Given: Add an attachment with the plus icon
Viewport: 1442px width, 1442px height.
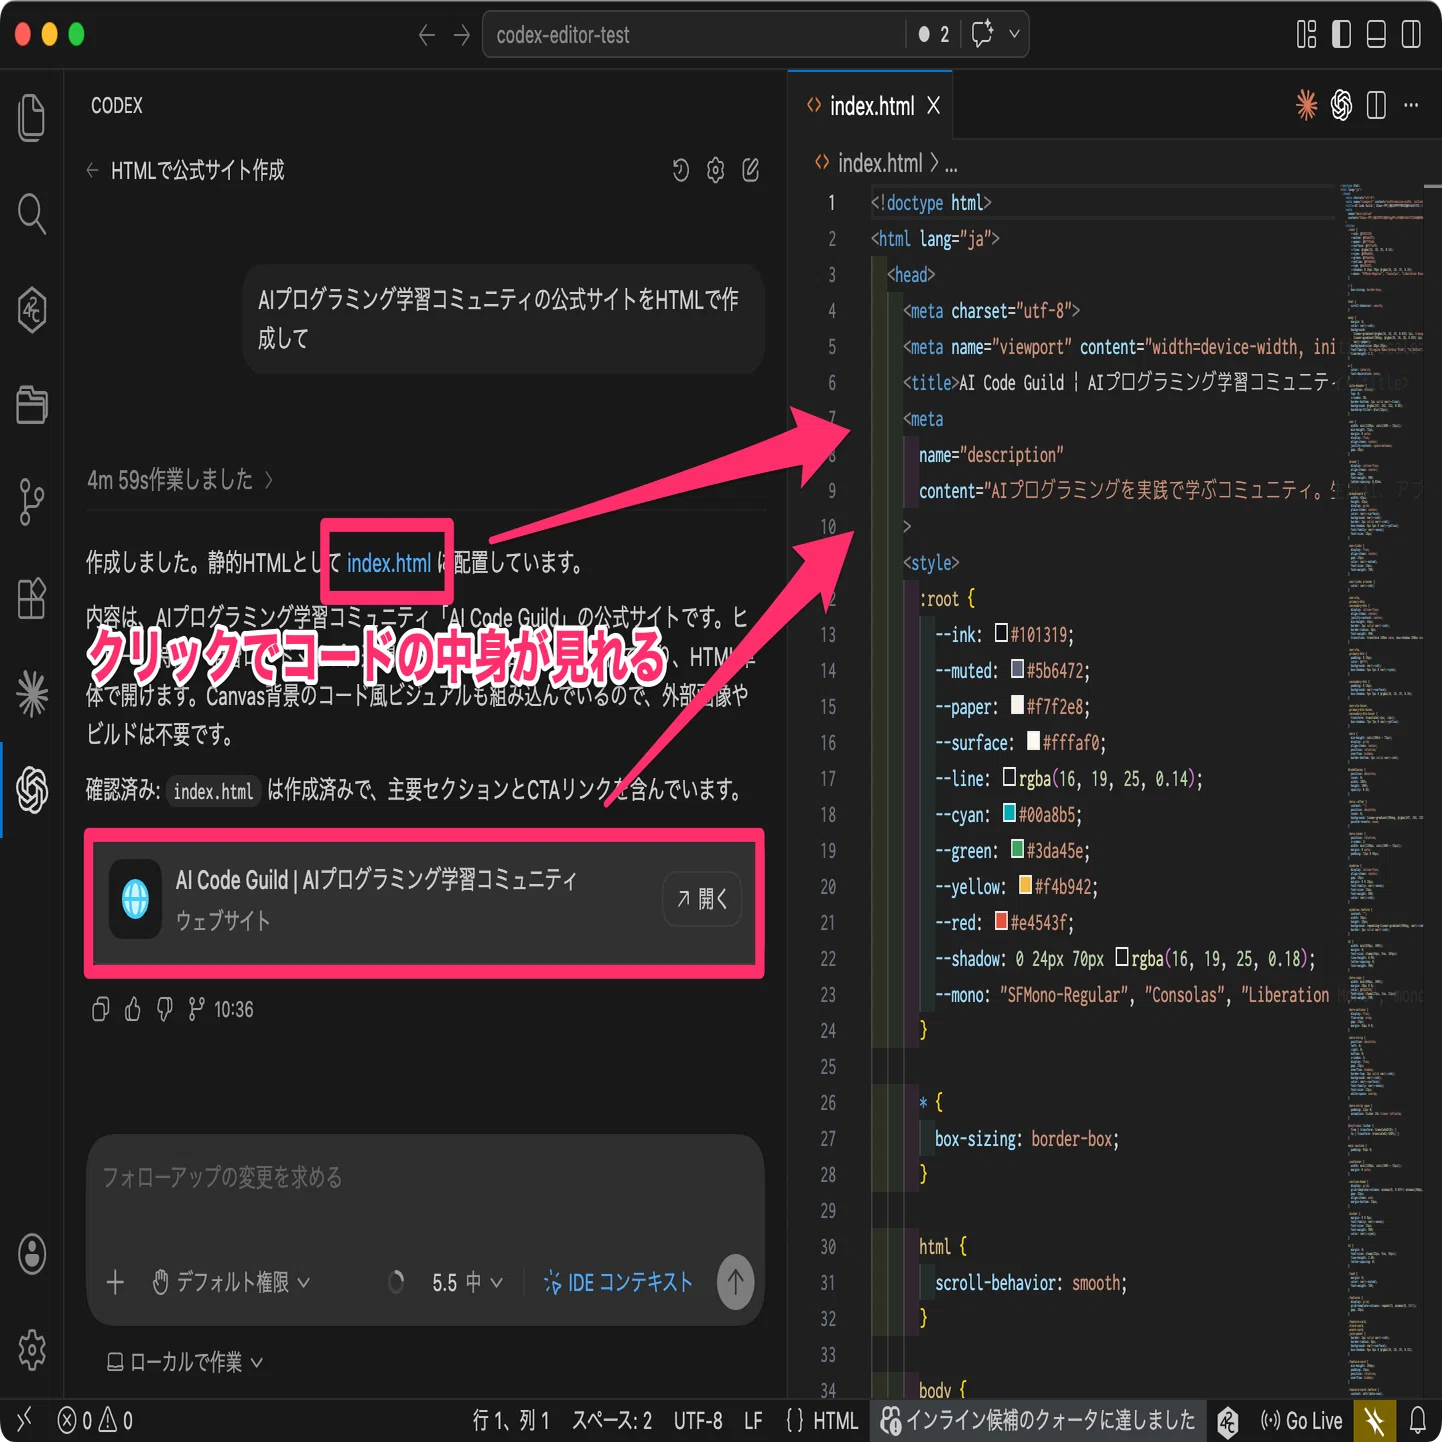Looking at the screenshot, I should 115,1282.
